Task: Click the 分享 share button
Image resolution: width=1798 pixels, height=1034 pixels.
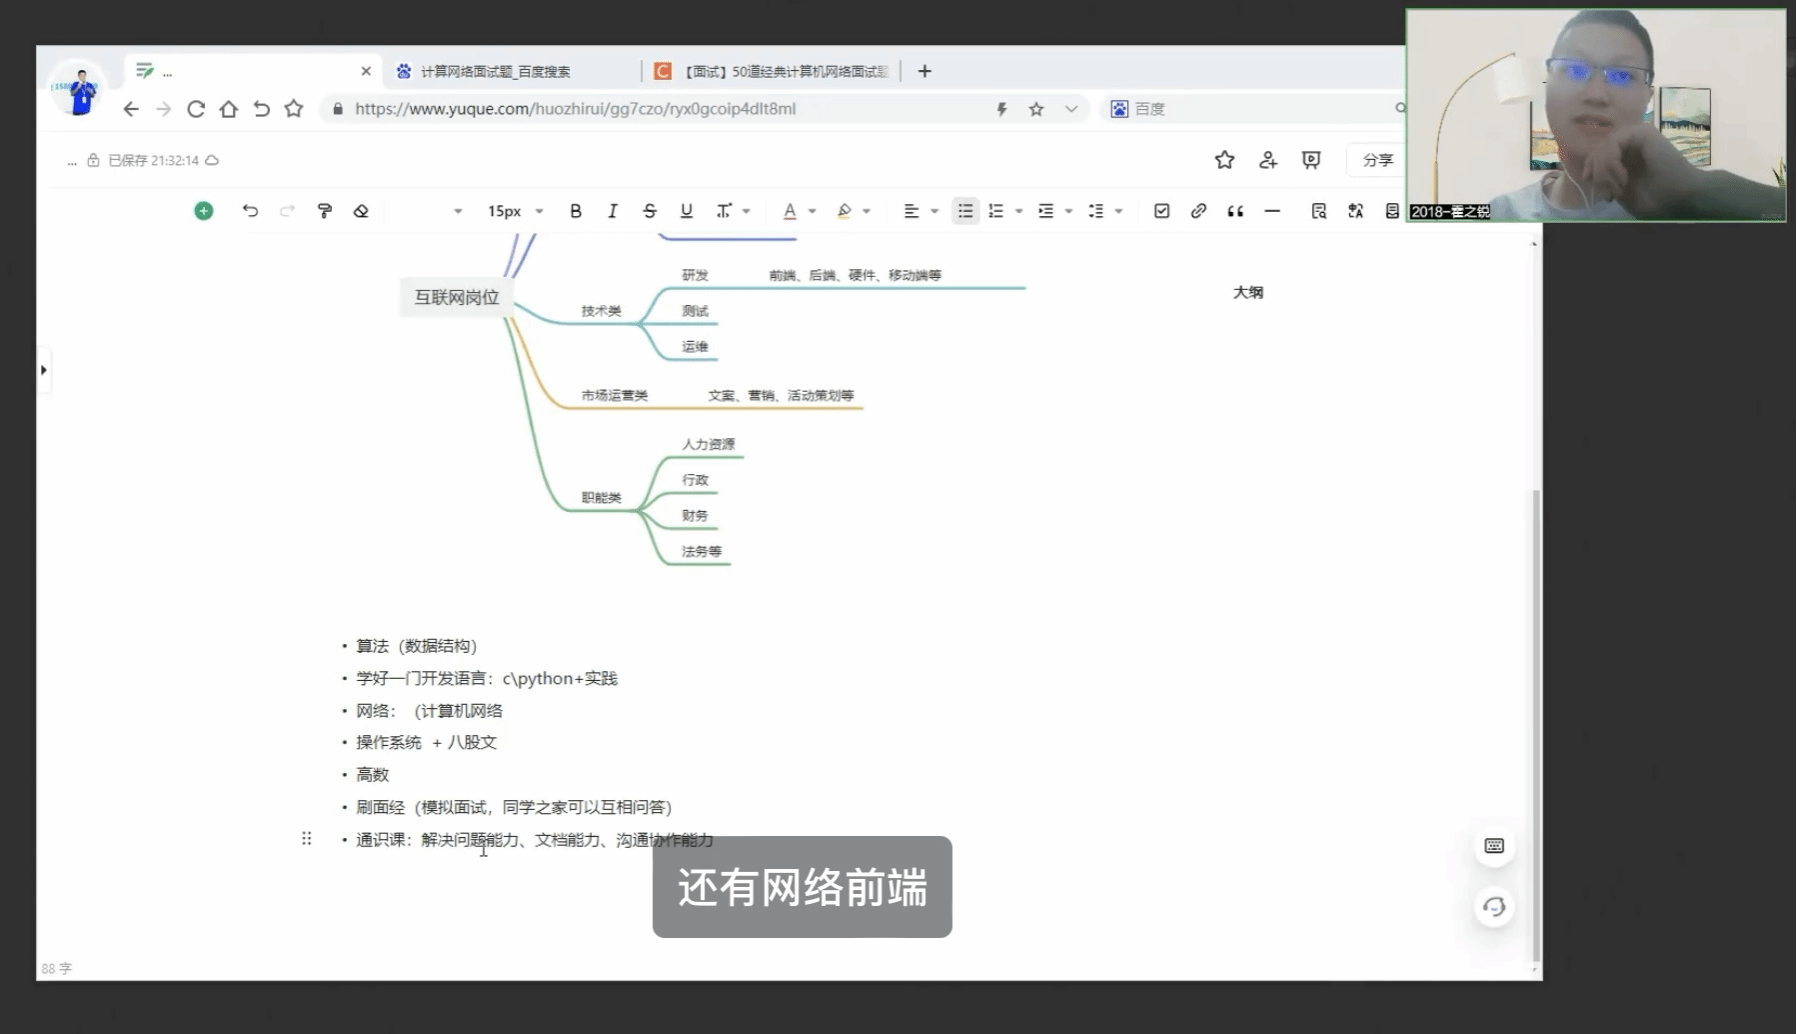Action: [x=1377, y=160]
